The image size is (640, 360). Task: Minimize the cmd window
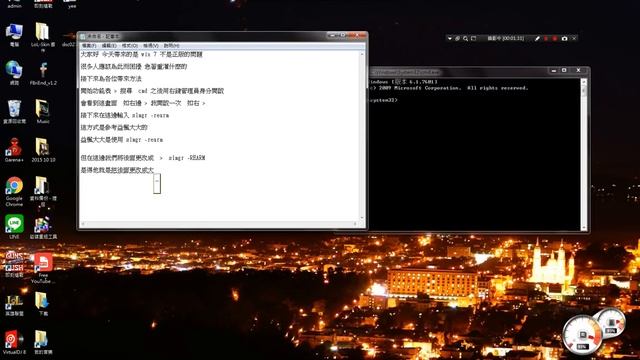coord(553,71)
